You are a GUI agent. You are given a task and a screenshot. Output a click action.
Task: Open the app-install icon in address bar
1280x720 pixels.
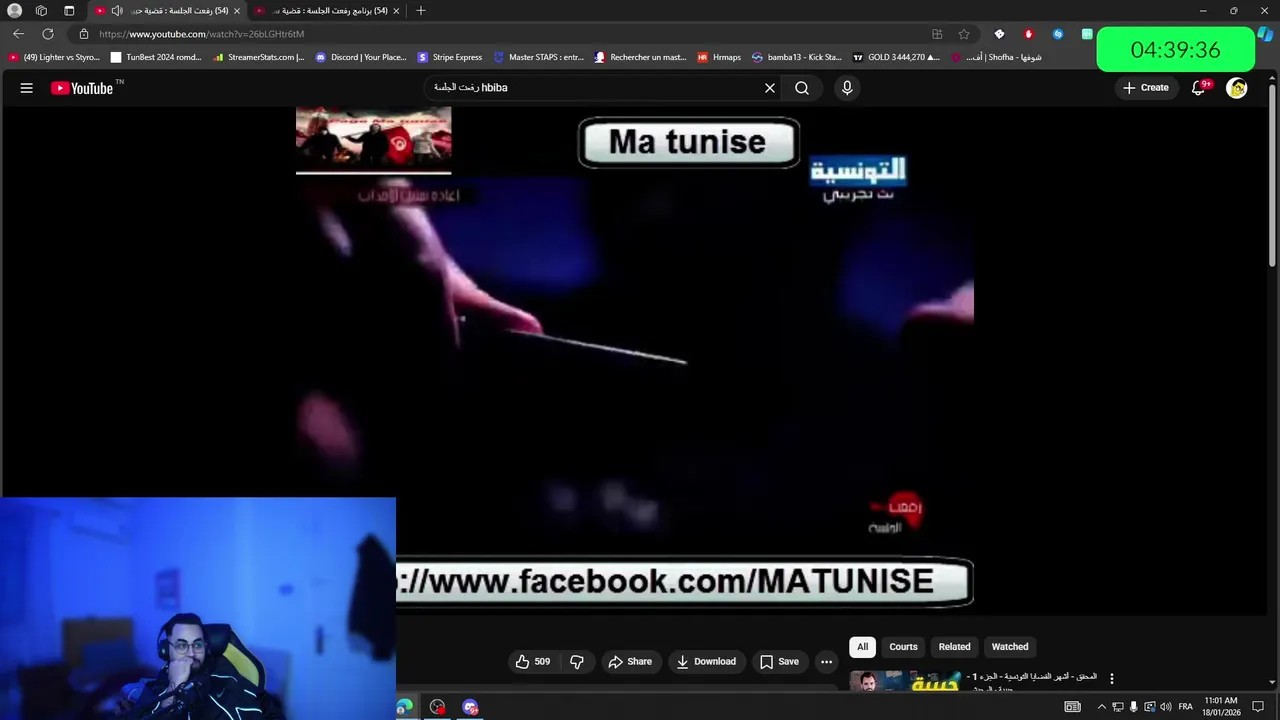[x=937, y=34]
